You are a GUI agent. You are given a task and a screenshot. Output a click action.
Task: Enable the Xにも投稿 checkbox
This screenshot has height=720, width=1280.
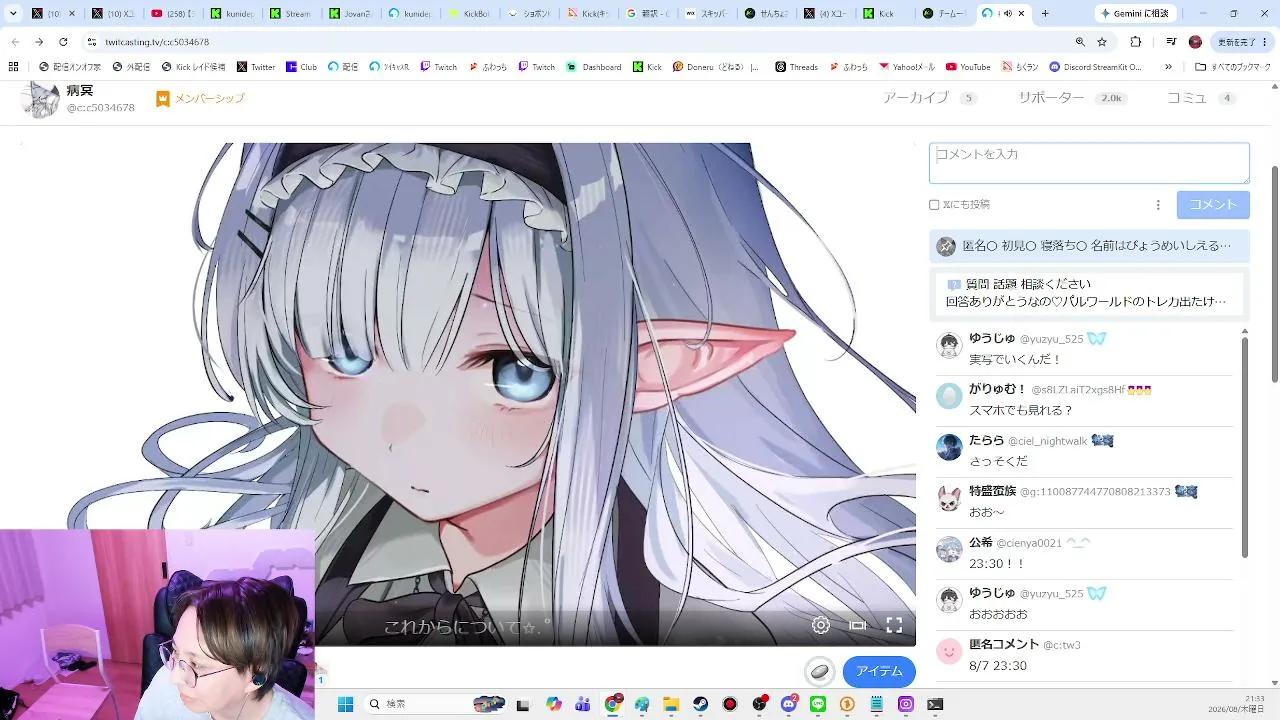[934, 205]
